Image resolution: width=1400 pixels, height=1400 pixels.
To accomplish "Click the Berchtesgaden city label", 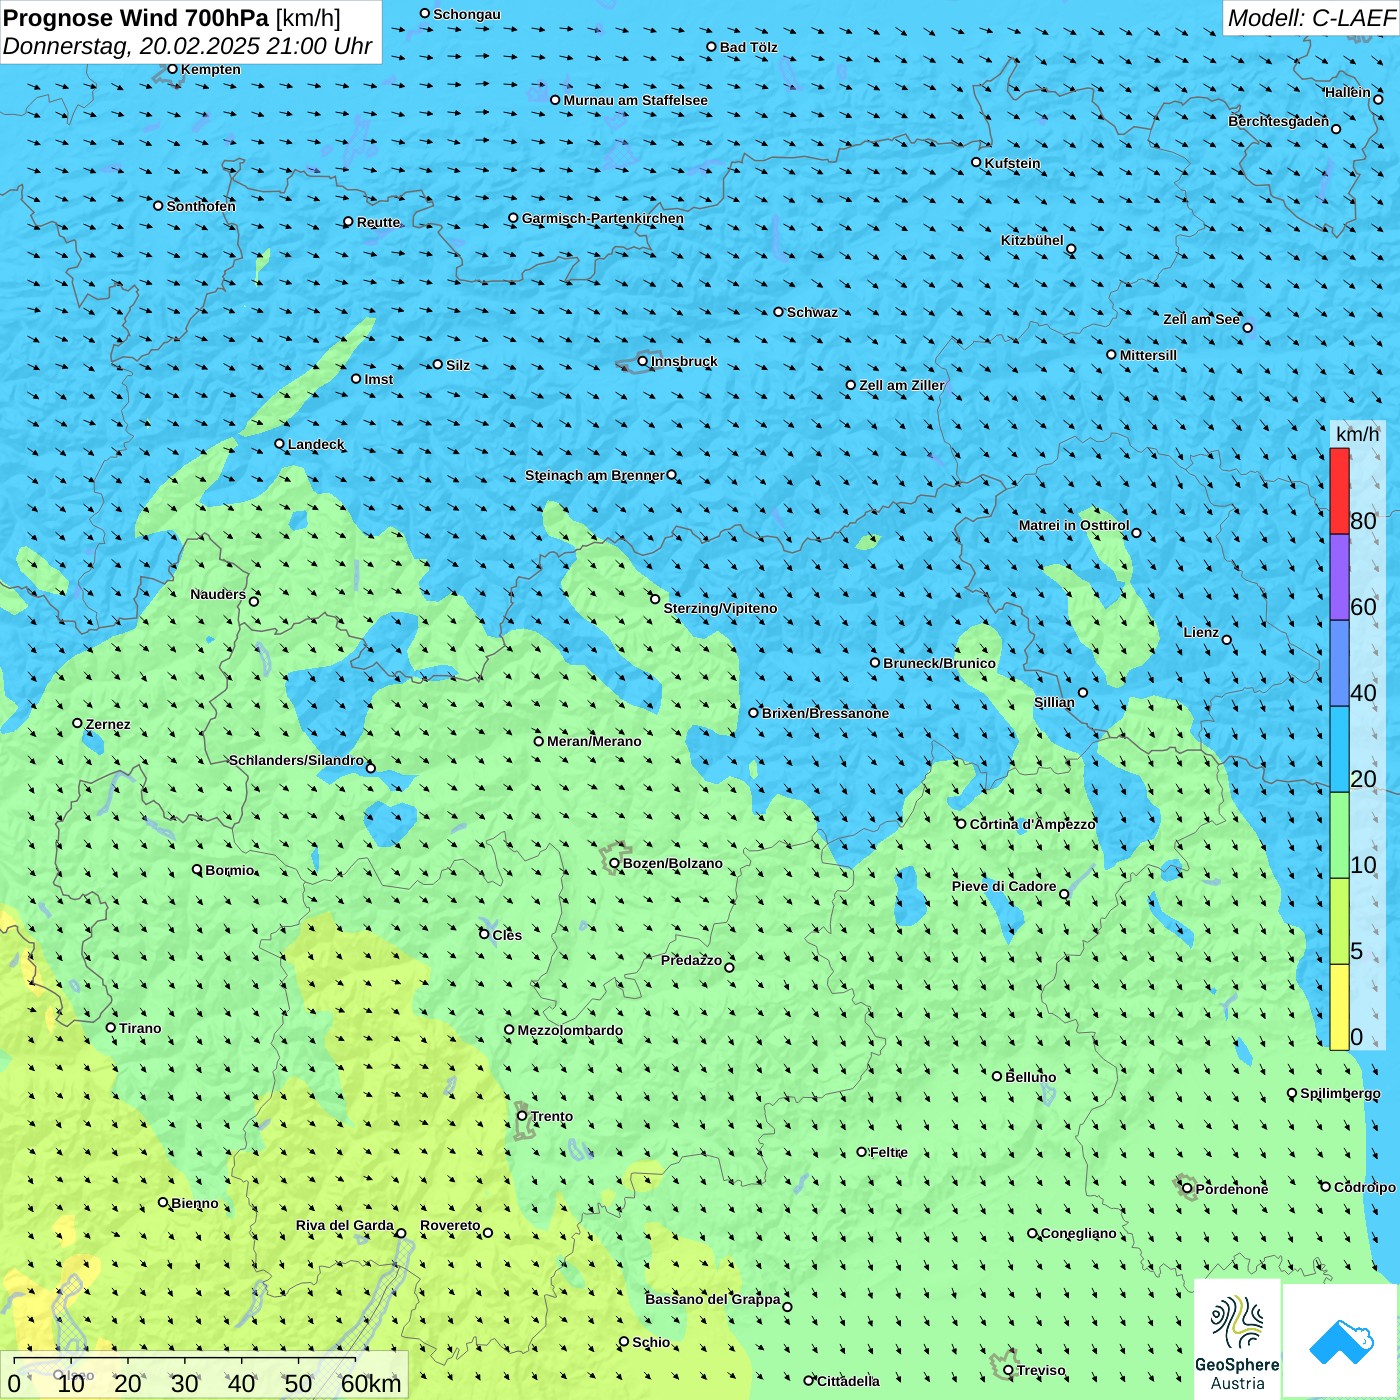I will 1279,121.
